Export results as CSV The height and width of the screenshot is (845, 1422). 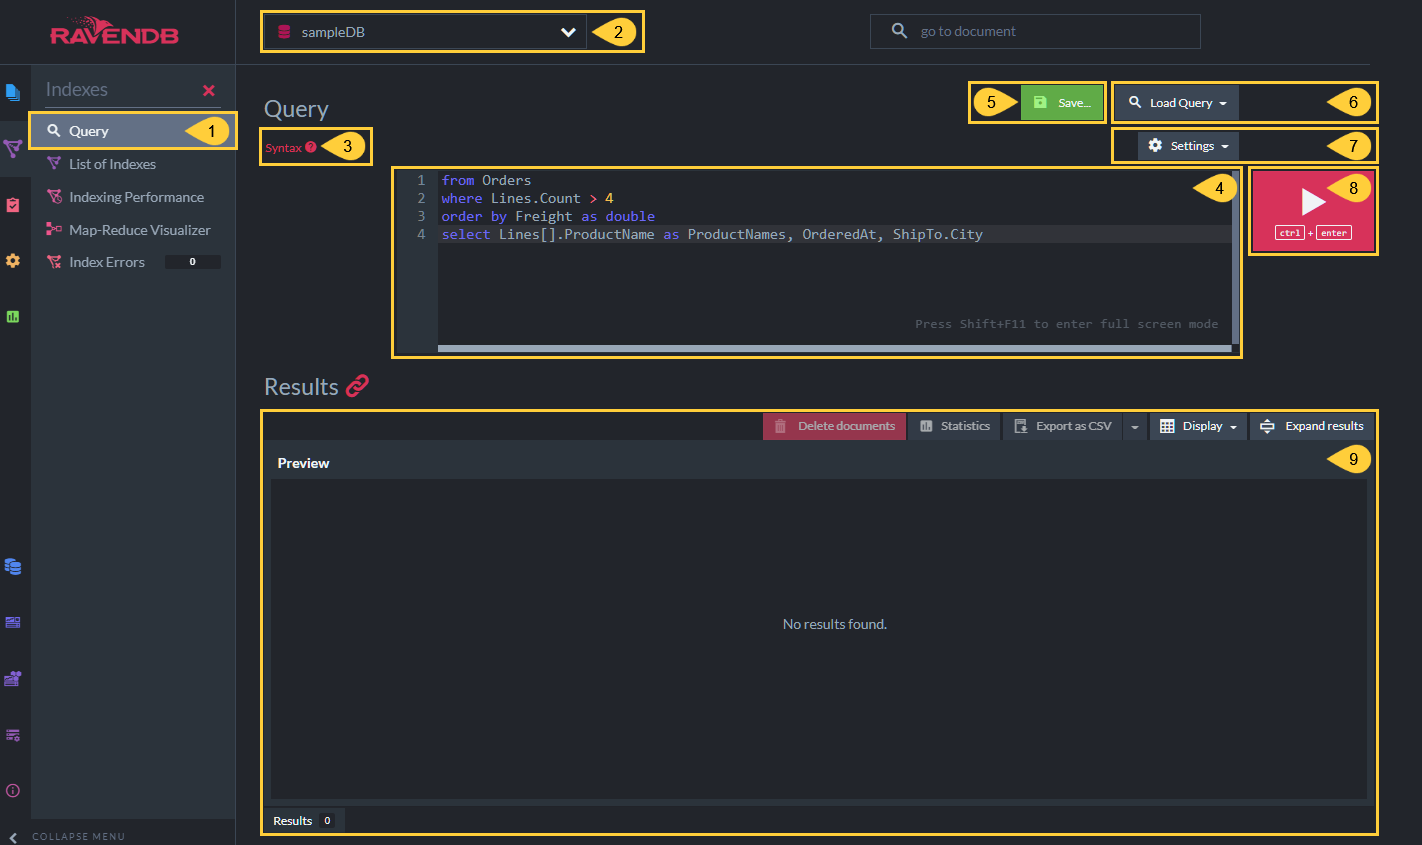1063,426
